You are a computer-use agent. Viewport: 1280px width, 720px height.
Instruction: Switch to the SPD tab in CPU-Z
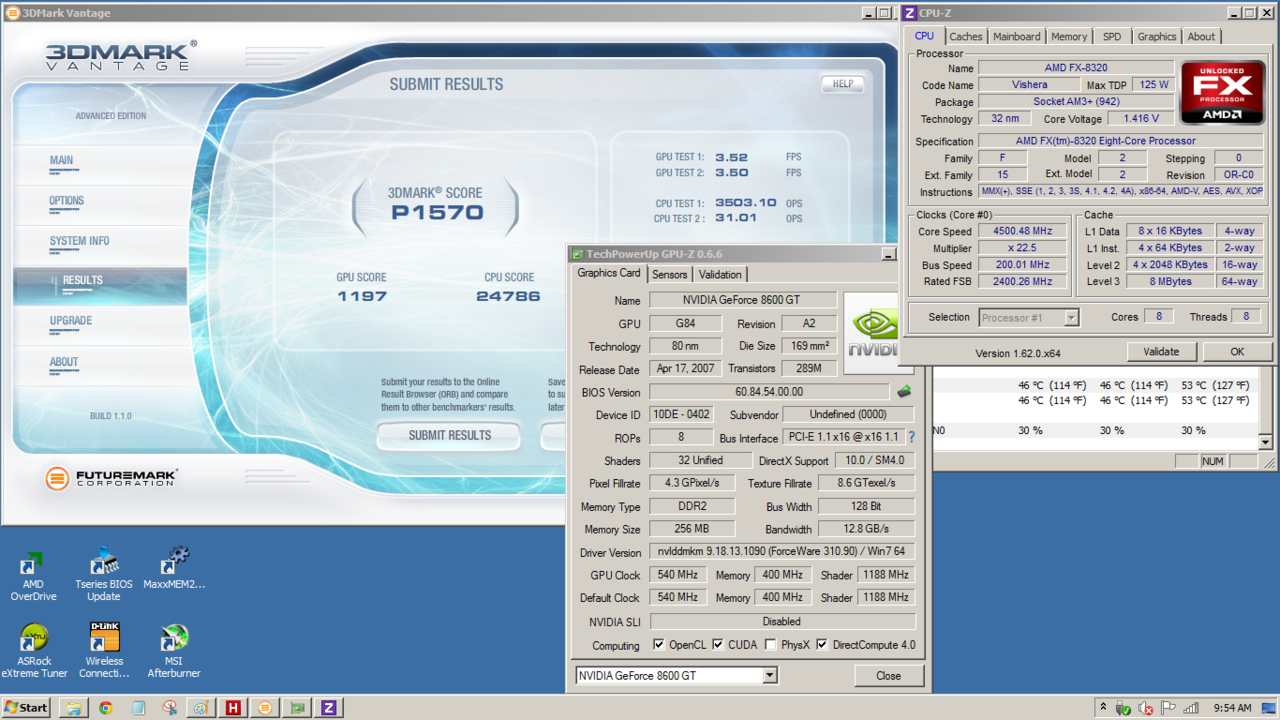[1112, 37]
